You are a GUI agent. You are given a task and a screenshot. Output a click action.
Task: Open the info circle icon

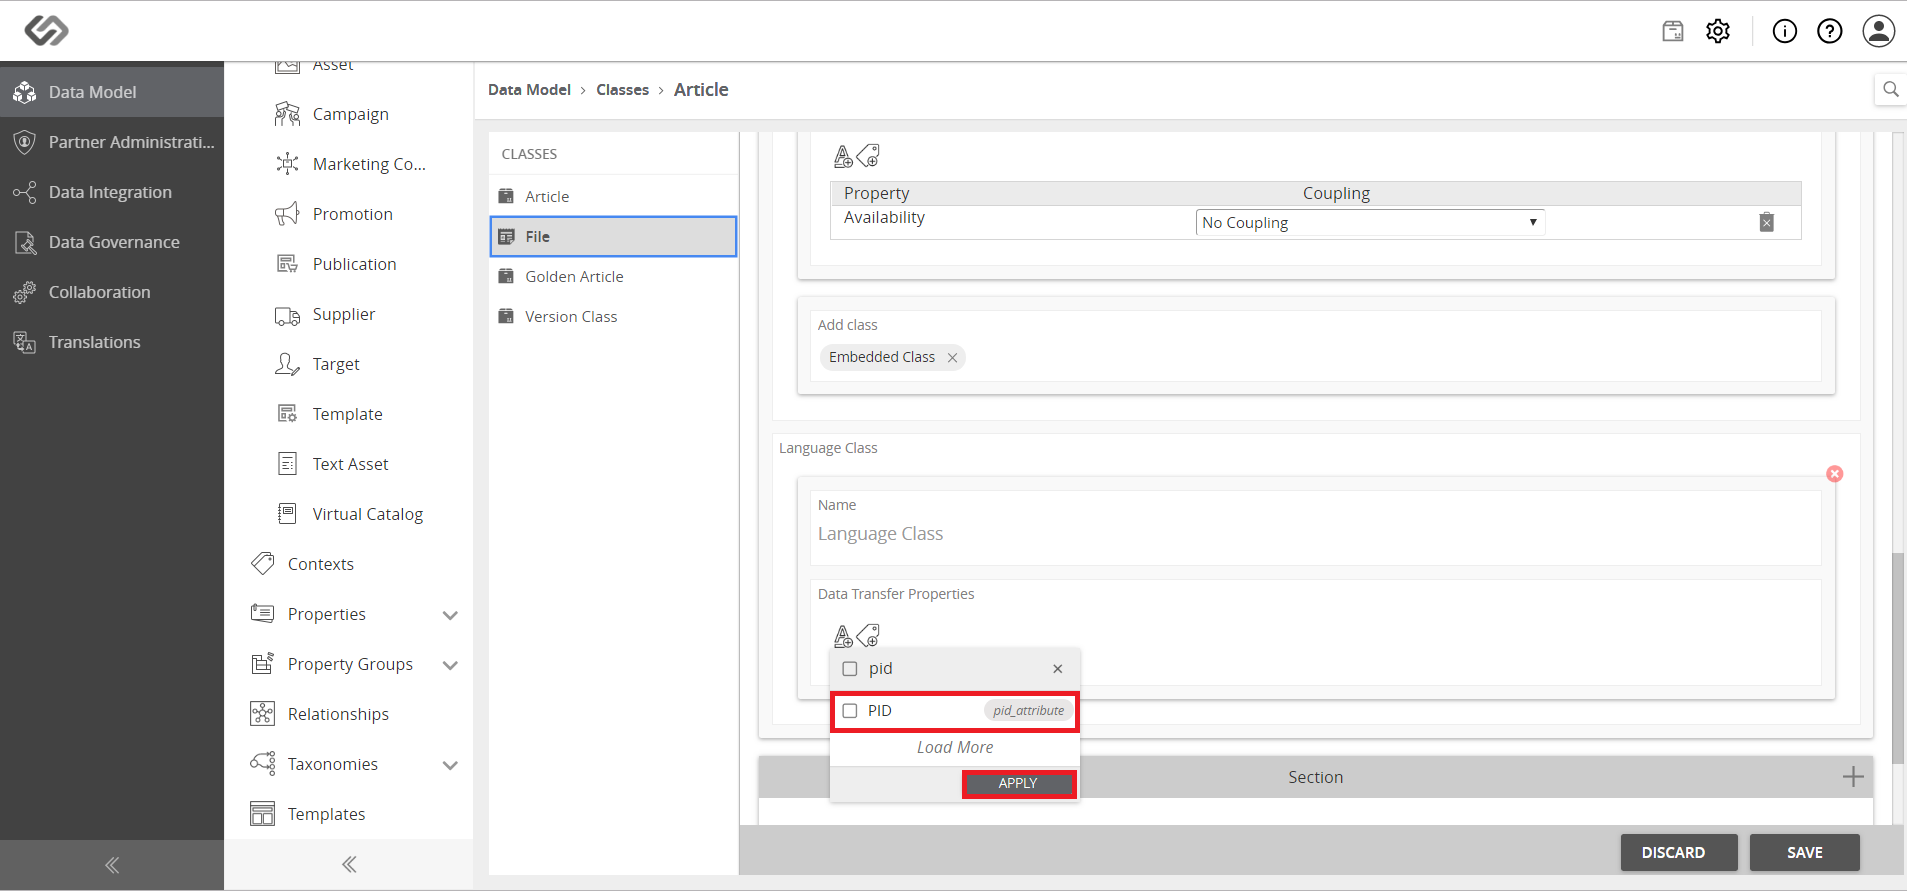click(x=1785, y=31)
